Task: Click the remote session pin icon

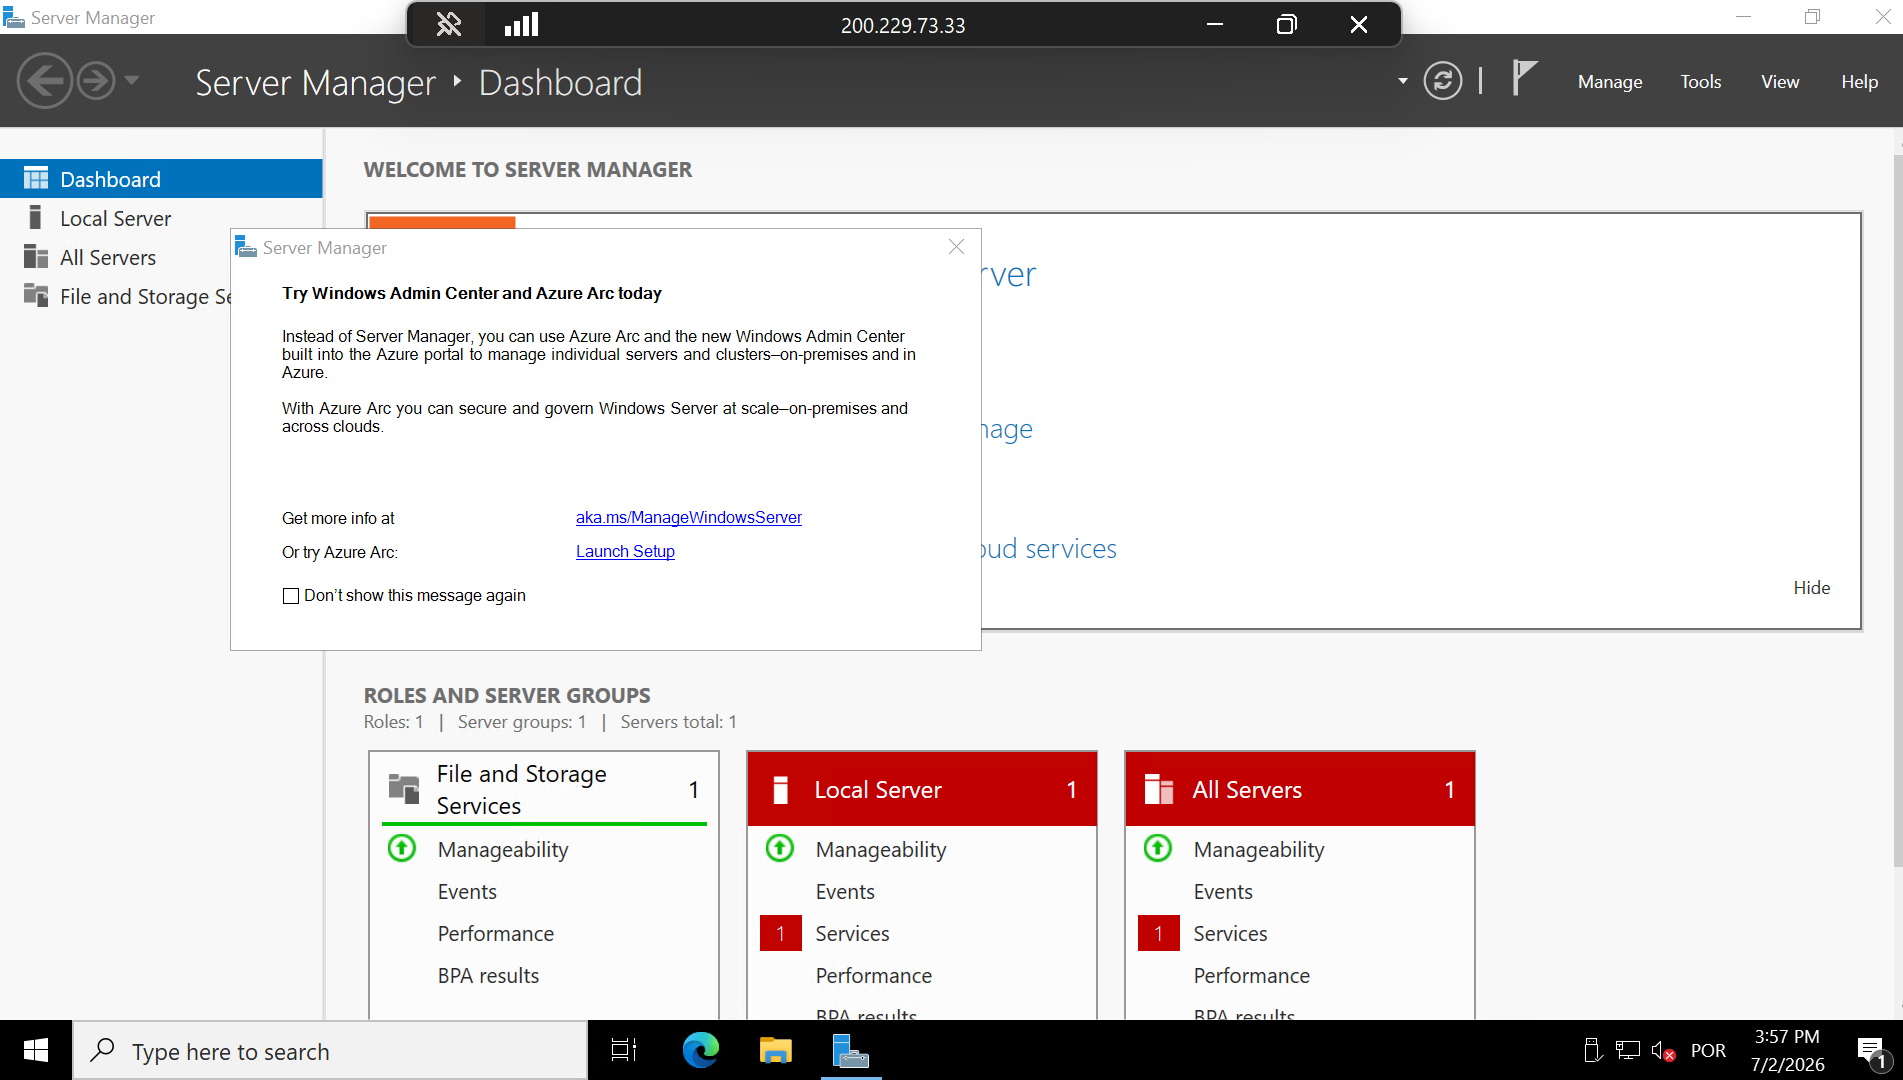Action: coord(449,24)
